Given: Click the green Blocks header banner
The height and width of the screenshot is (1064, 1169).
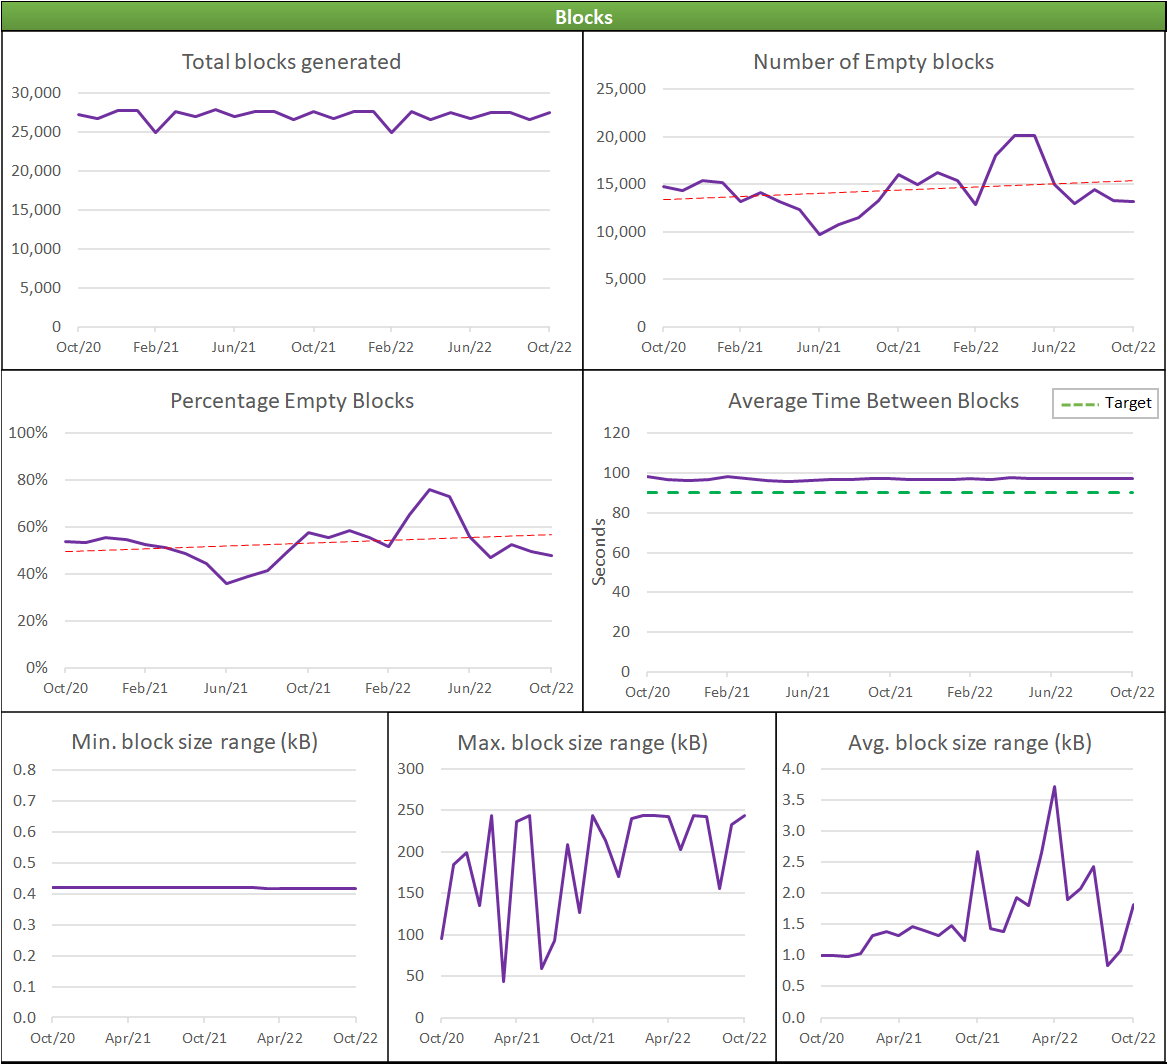Looking at the screenshot, I should [584, 16].
